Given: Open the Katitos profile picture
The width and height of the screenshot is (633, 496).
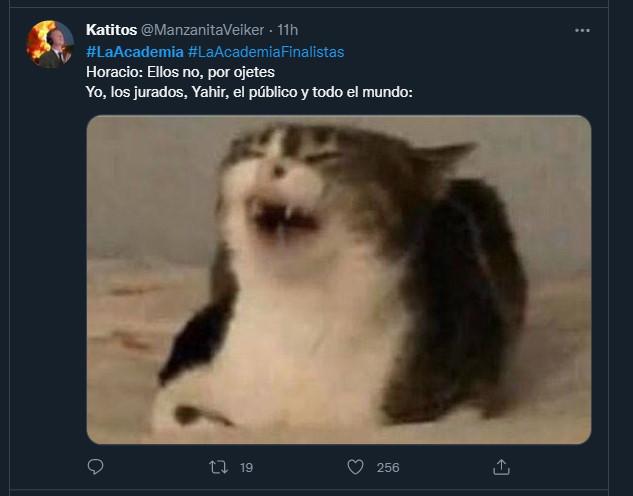Looking at the screenshot, I should [50, 44].
